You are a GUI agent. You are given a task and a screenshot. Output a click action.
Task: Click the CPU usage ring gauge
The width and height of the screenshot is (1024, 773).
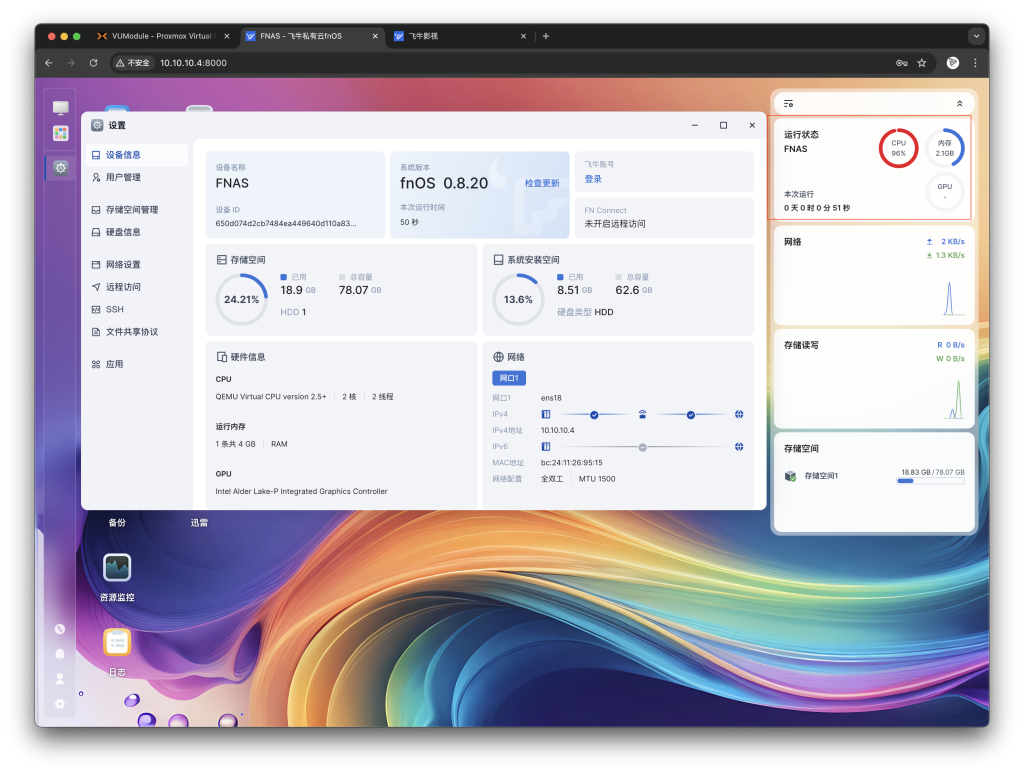[898, 148]
